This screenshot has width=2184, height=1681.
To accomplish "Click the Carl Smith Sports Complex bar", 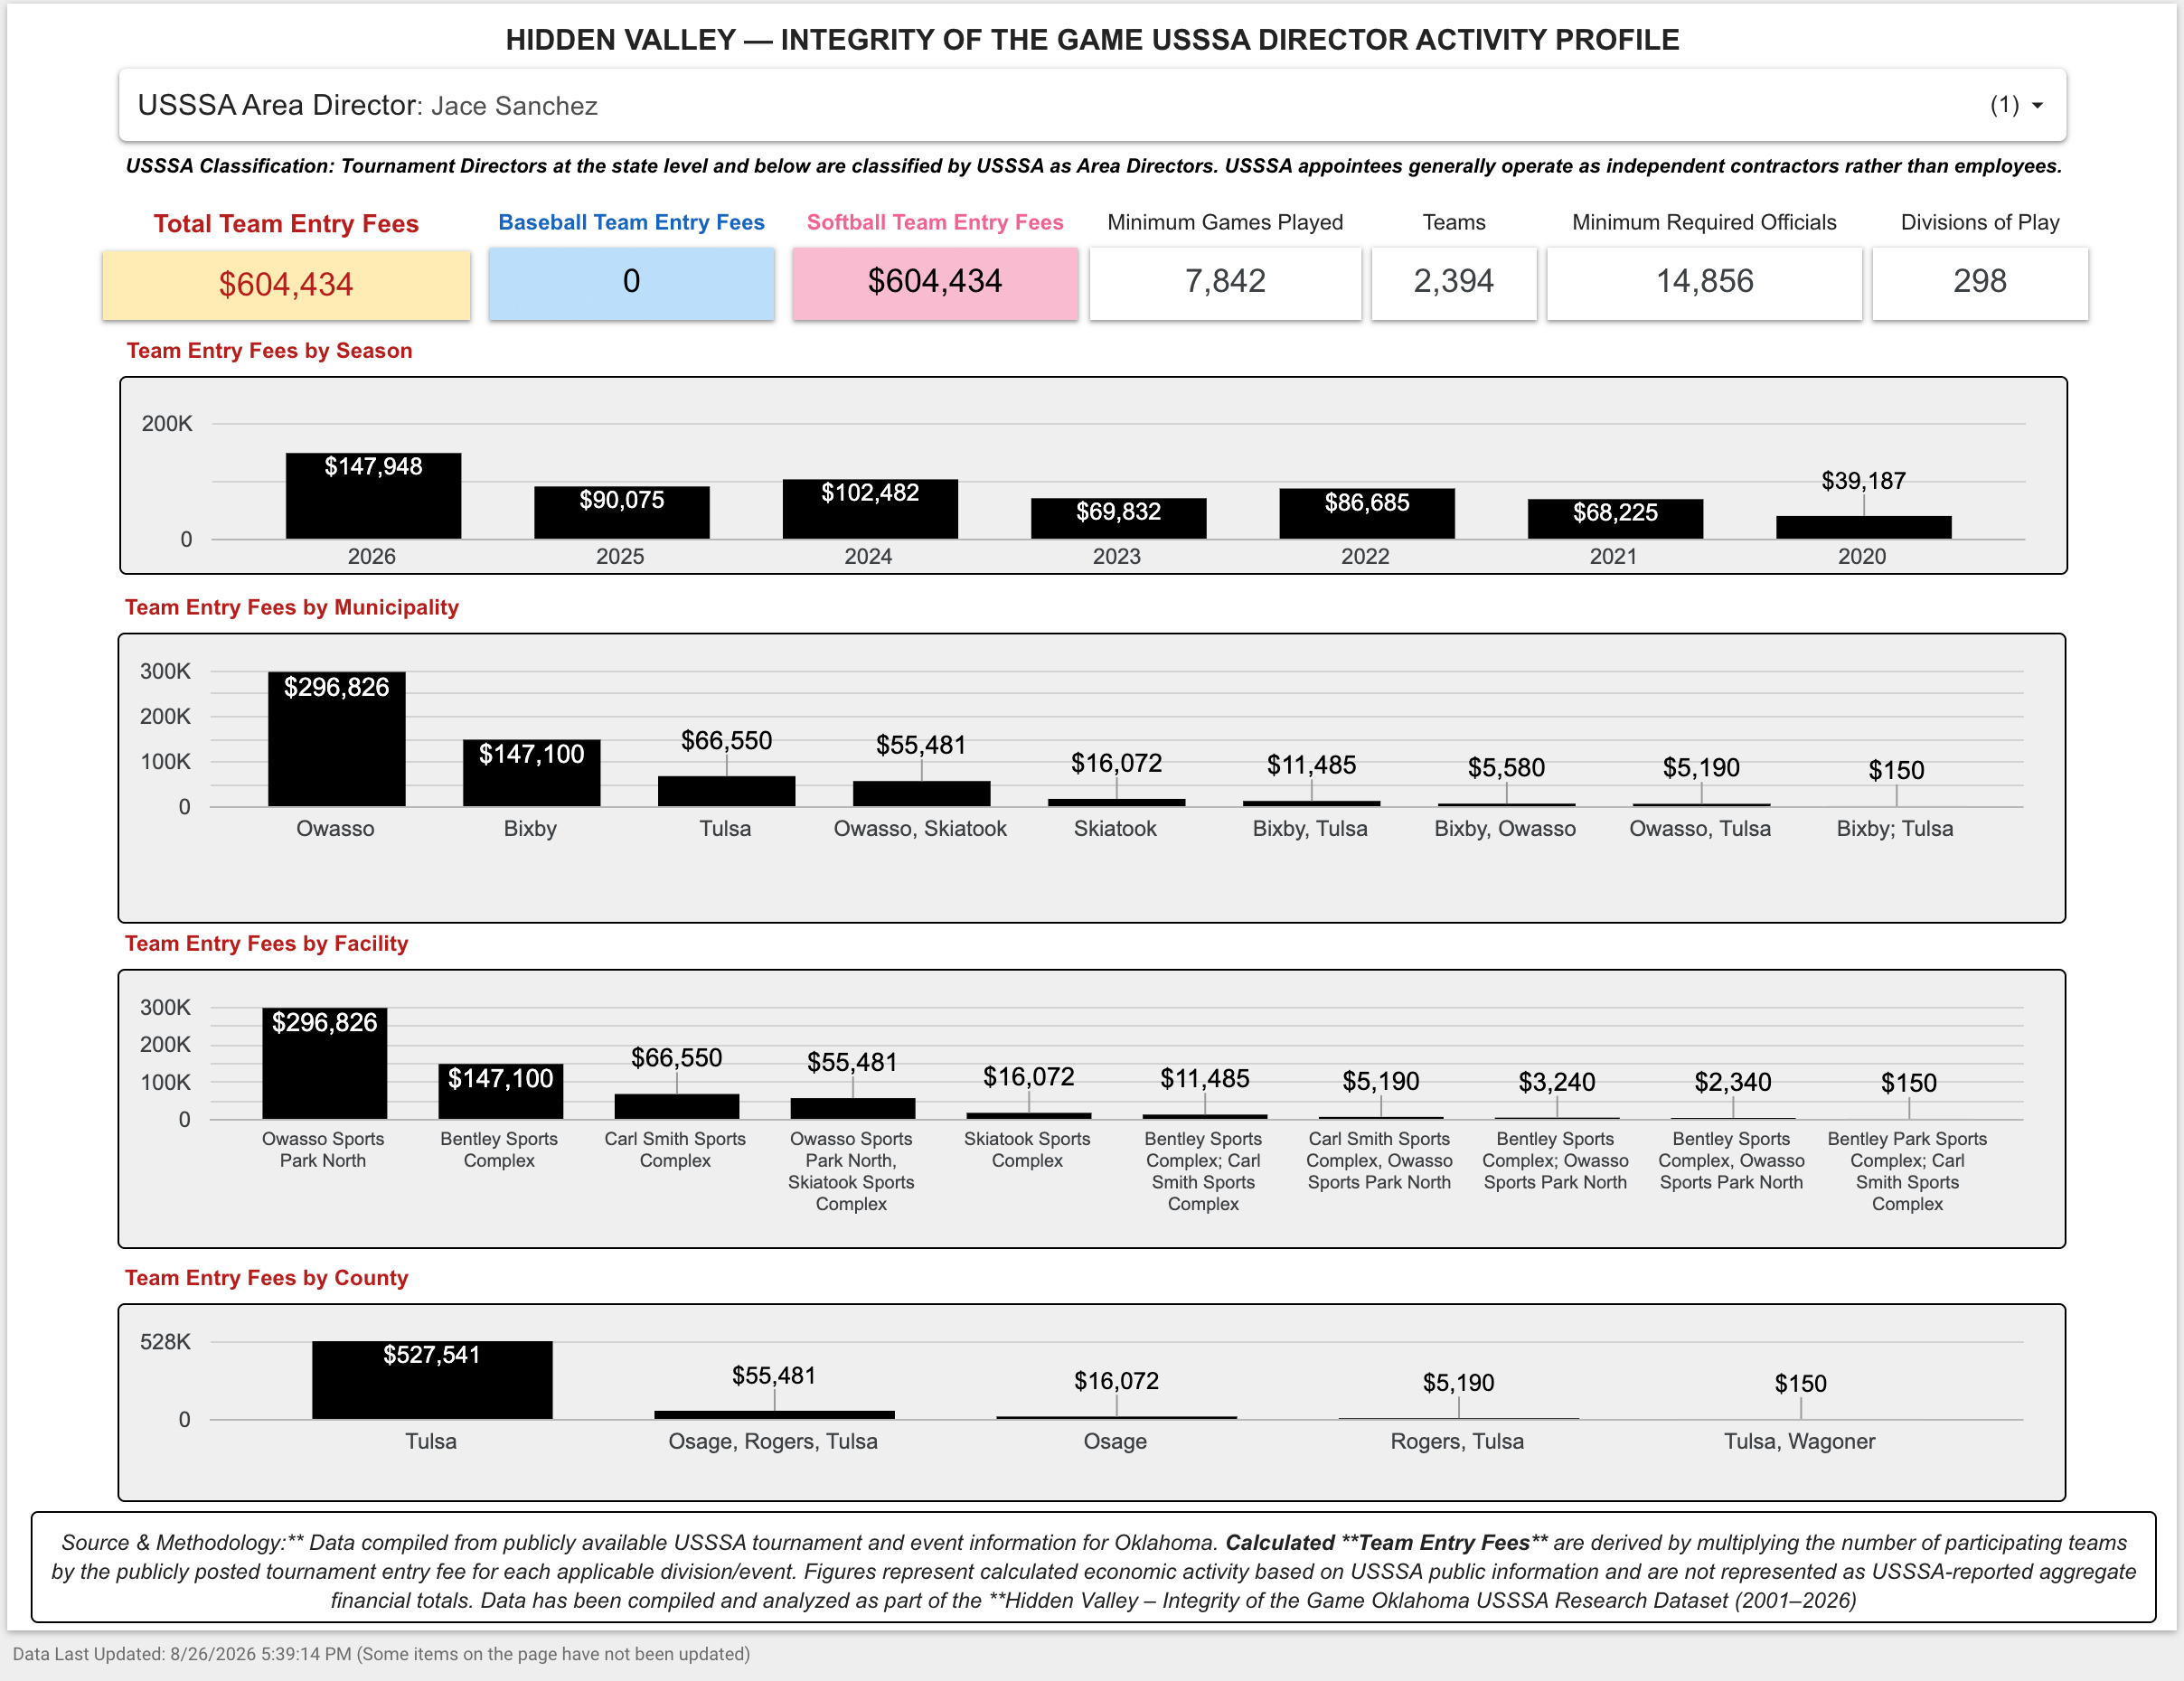I will pos(676,1106).
